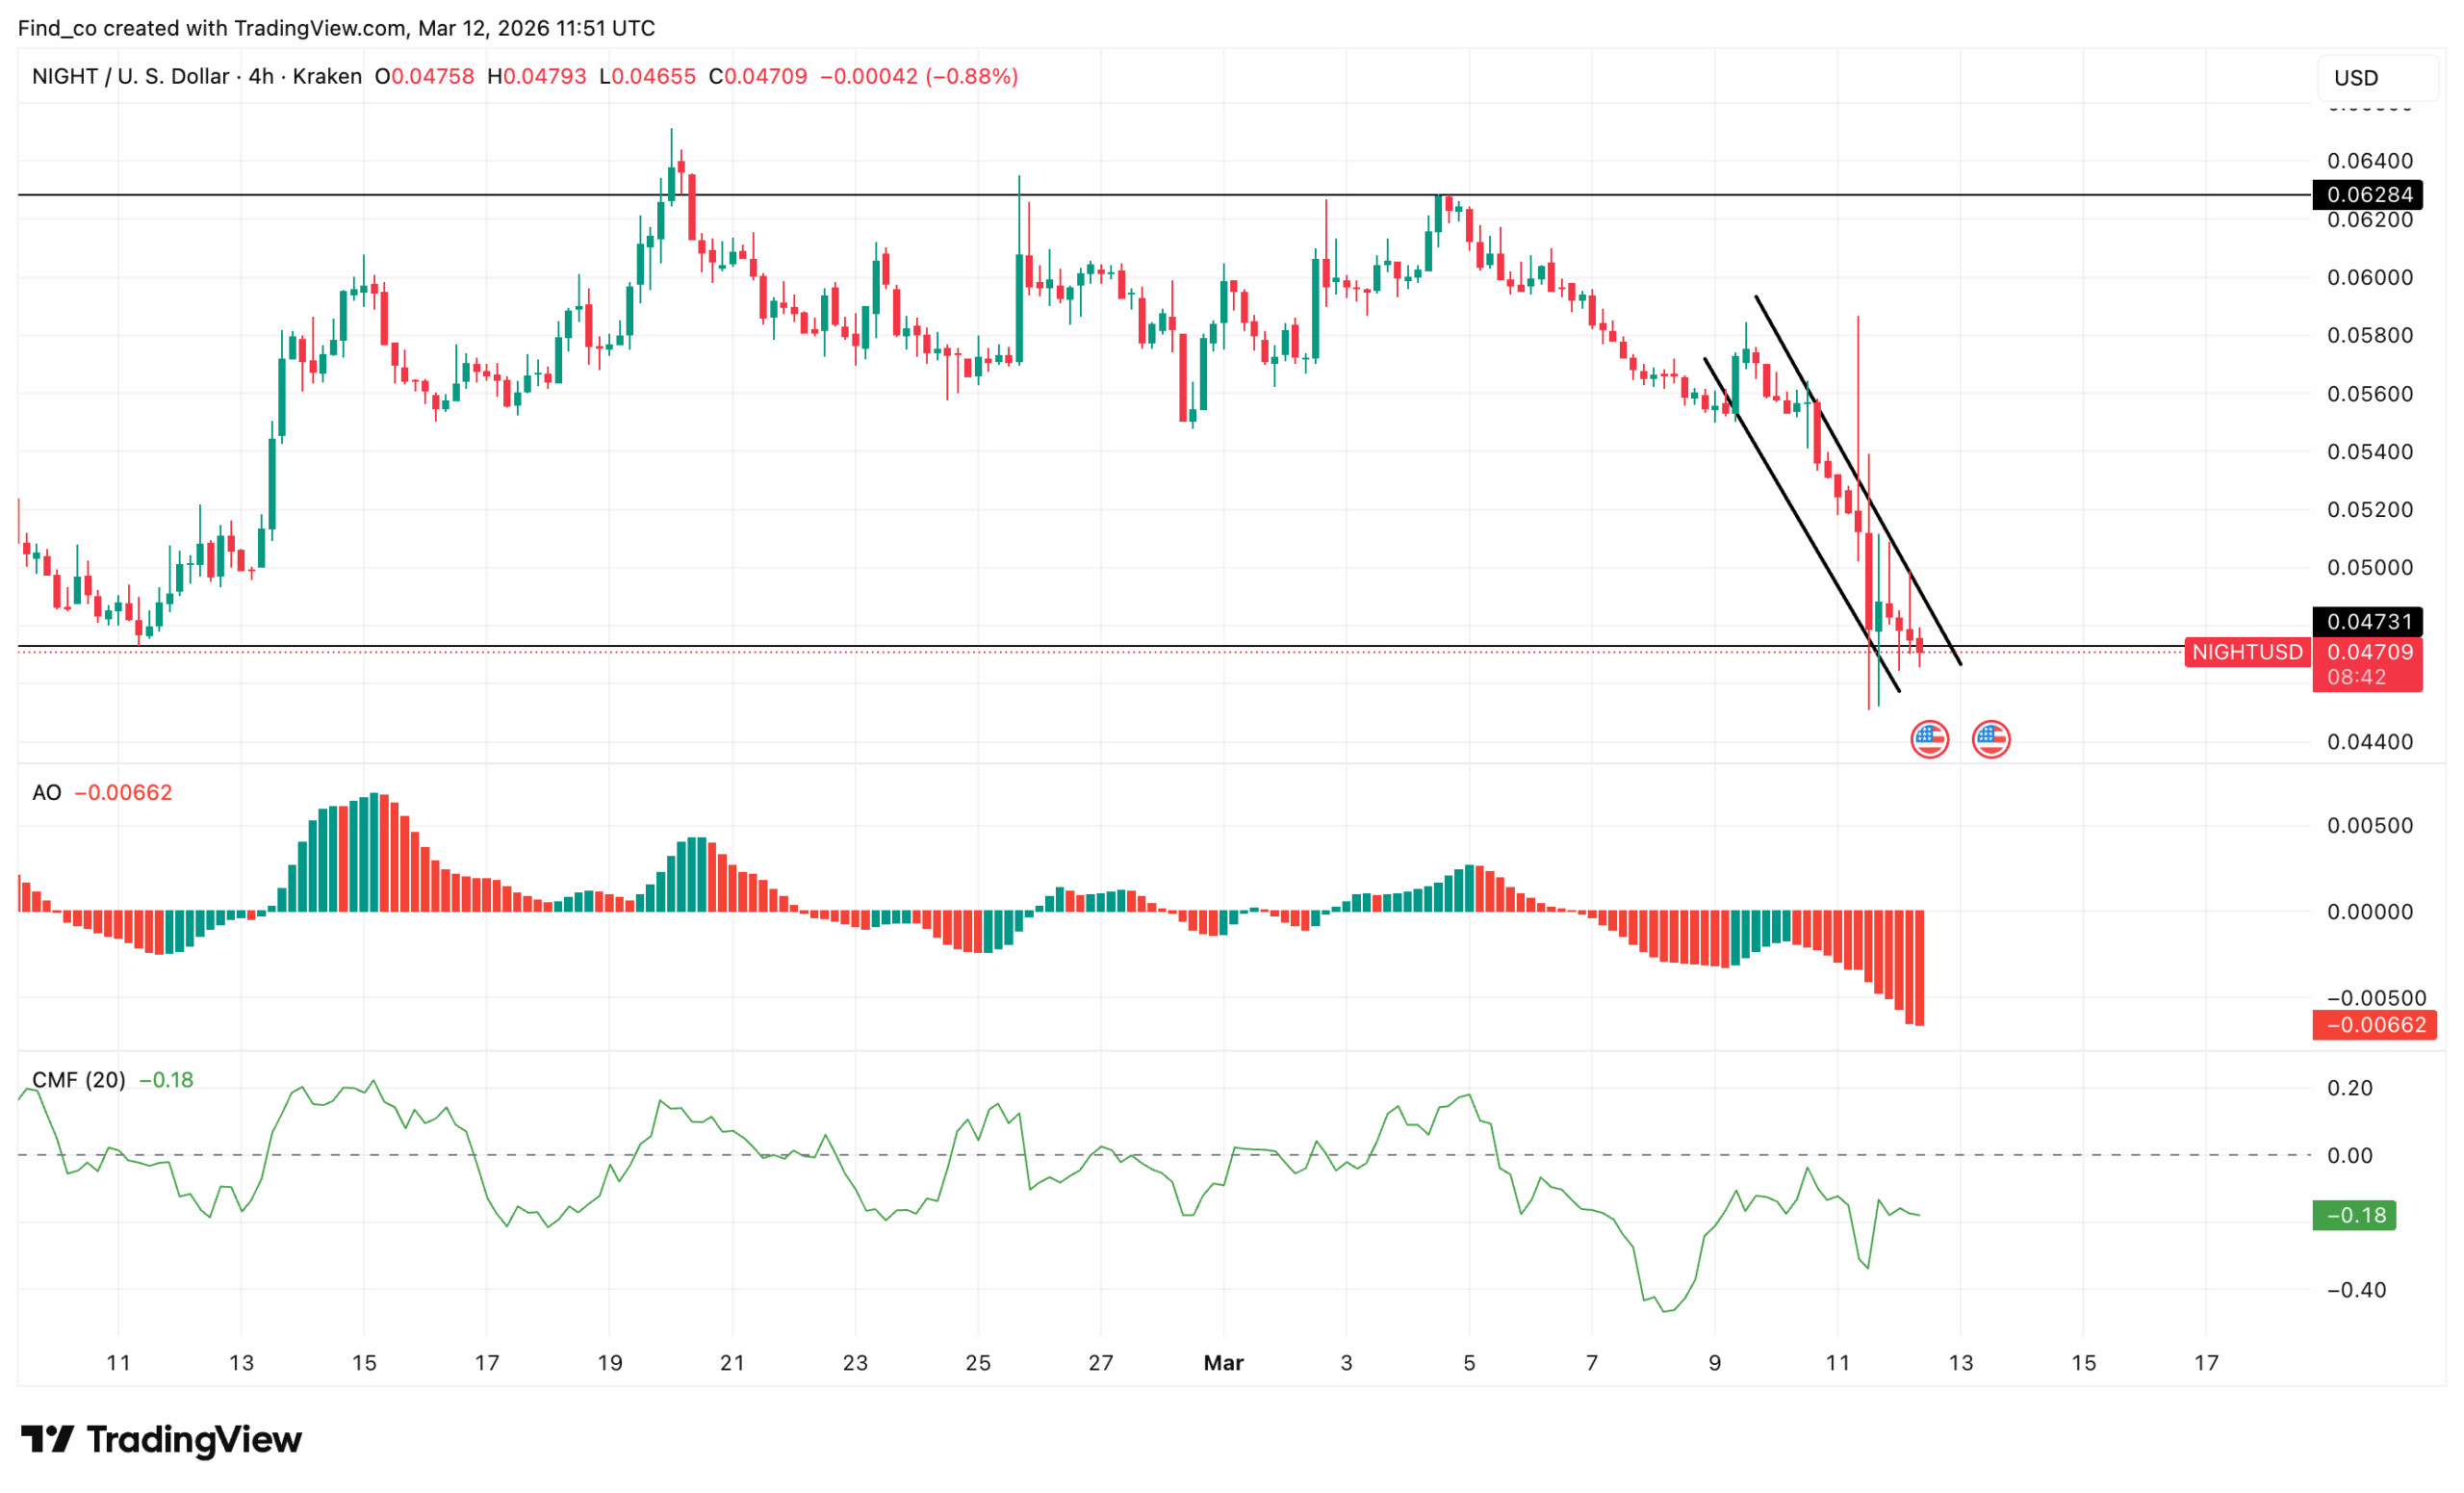Click the AO value tag −0.00662 on axis
The height and width of the screenshot is (1493, 2464).
point(2374,1025)
